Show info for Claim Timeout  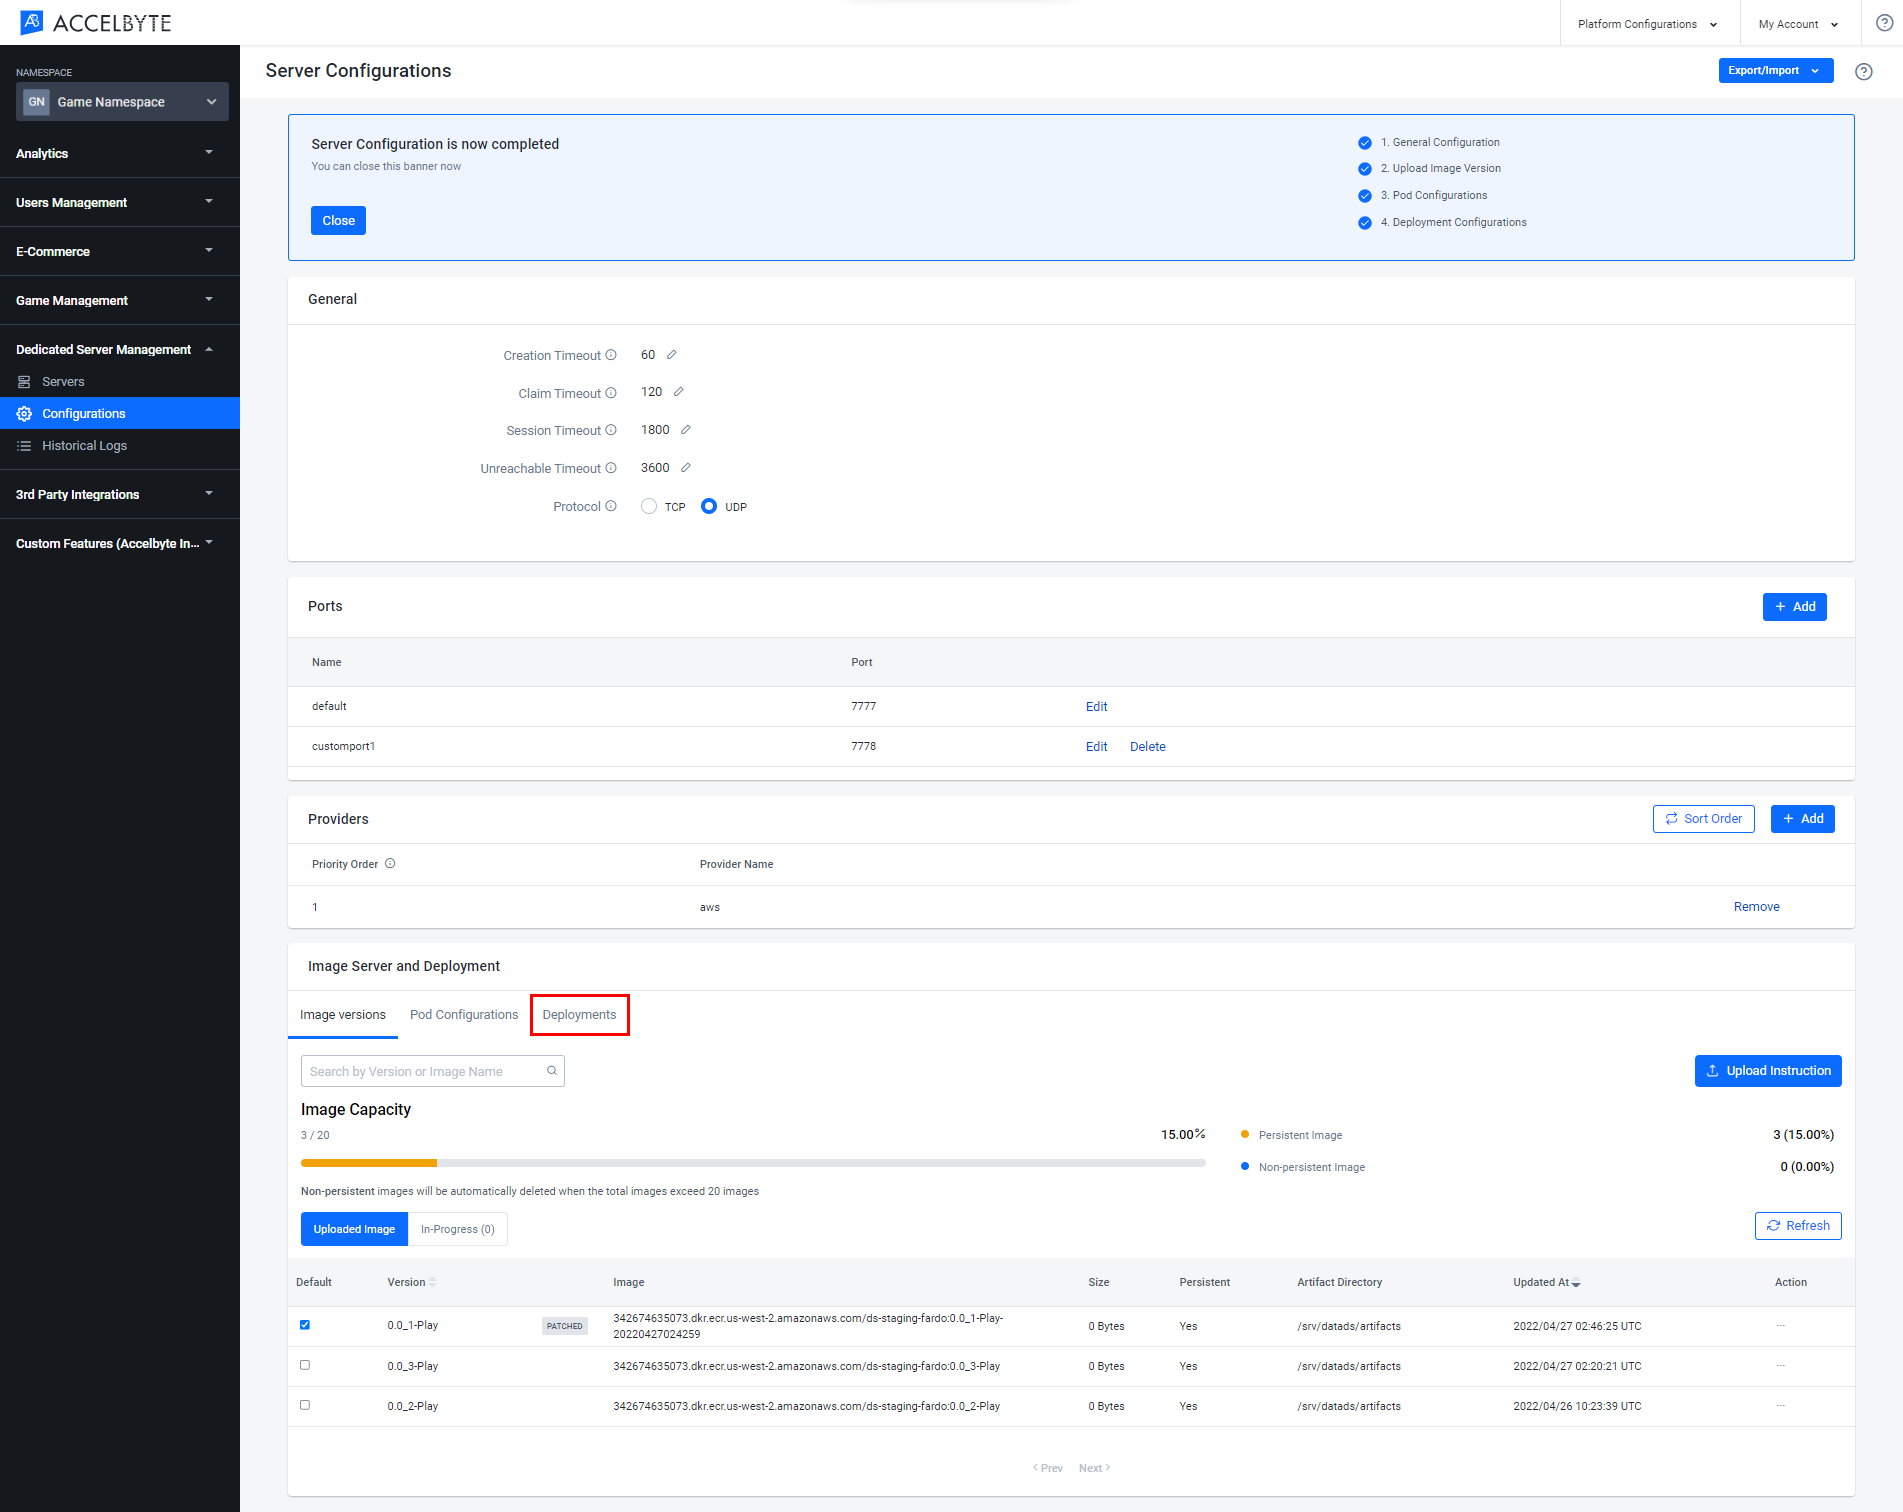[611, 393]
